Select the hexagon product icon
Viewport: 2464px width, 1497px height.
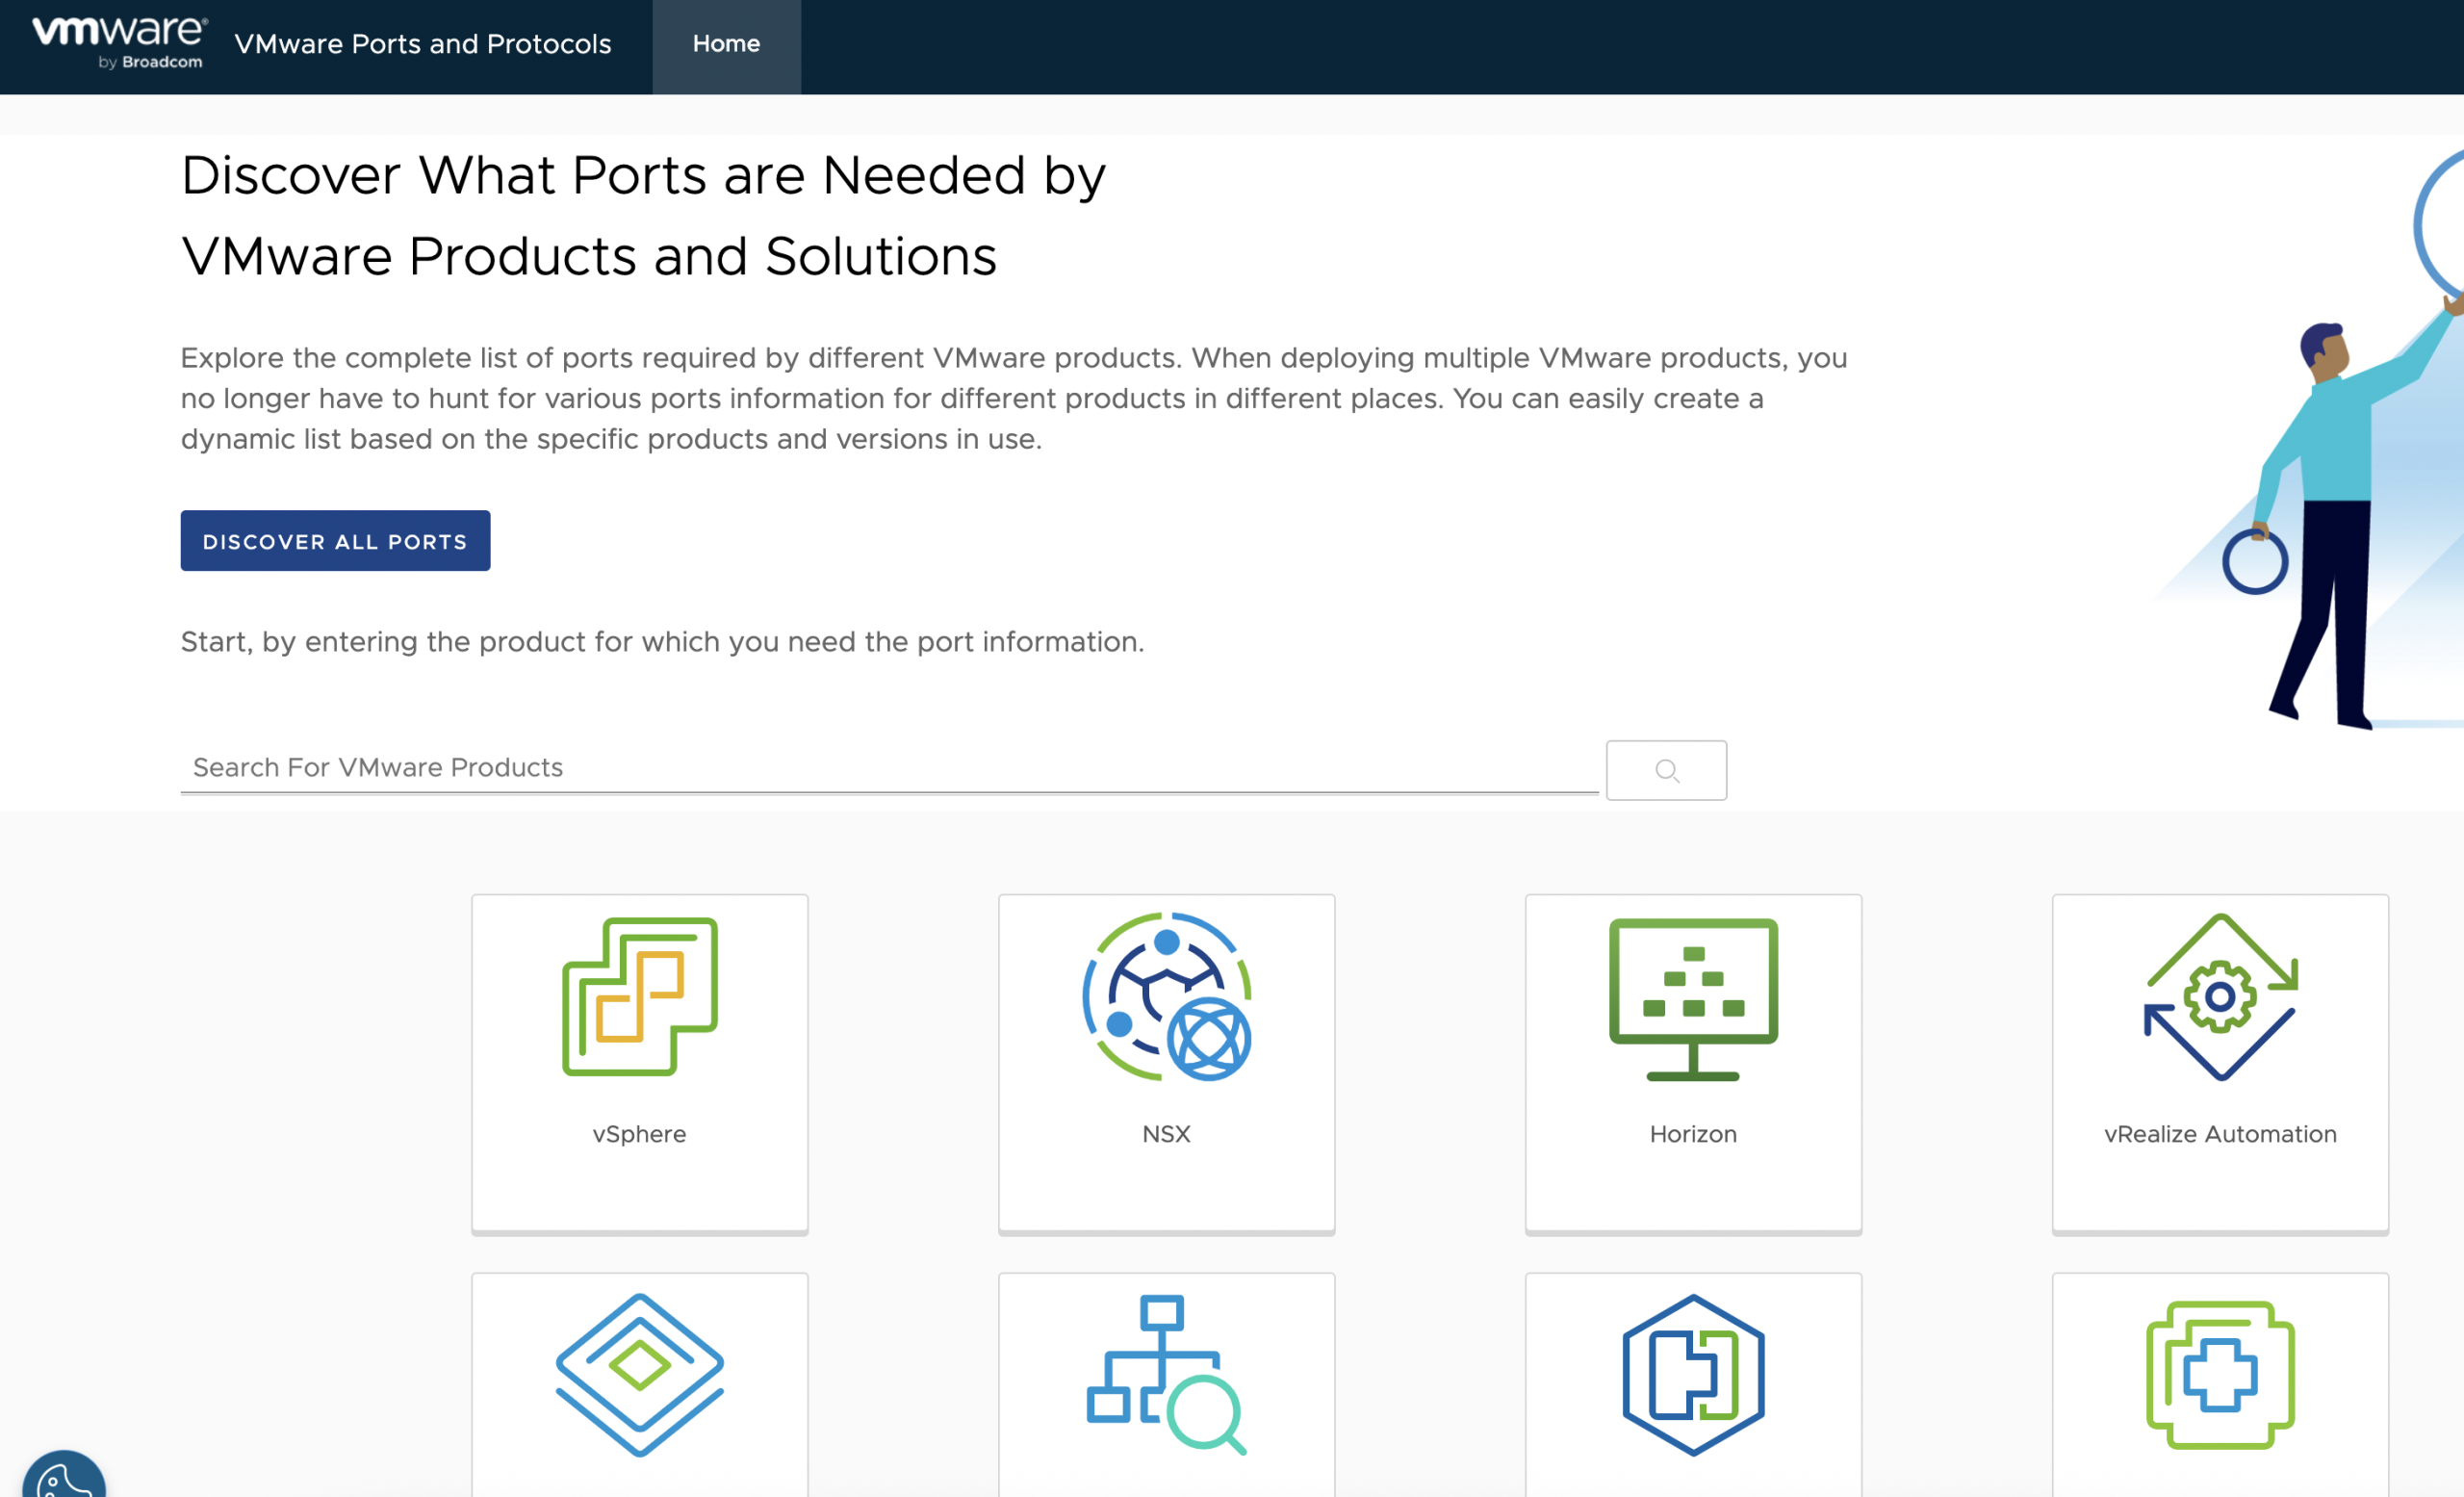[1693, 1374]
